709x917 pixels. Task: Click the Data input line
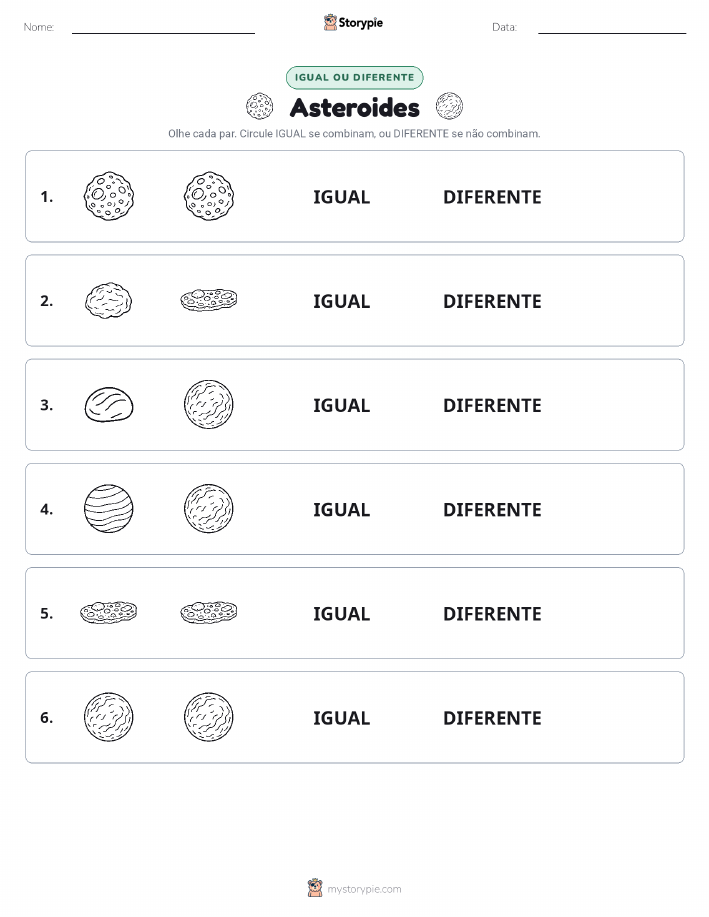click(612, 28)
